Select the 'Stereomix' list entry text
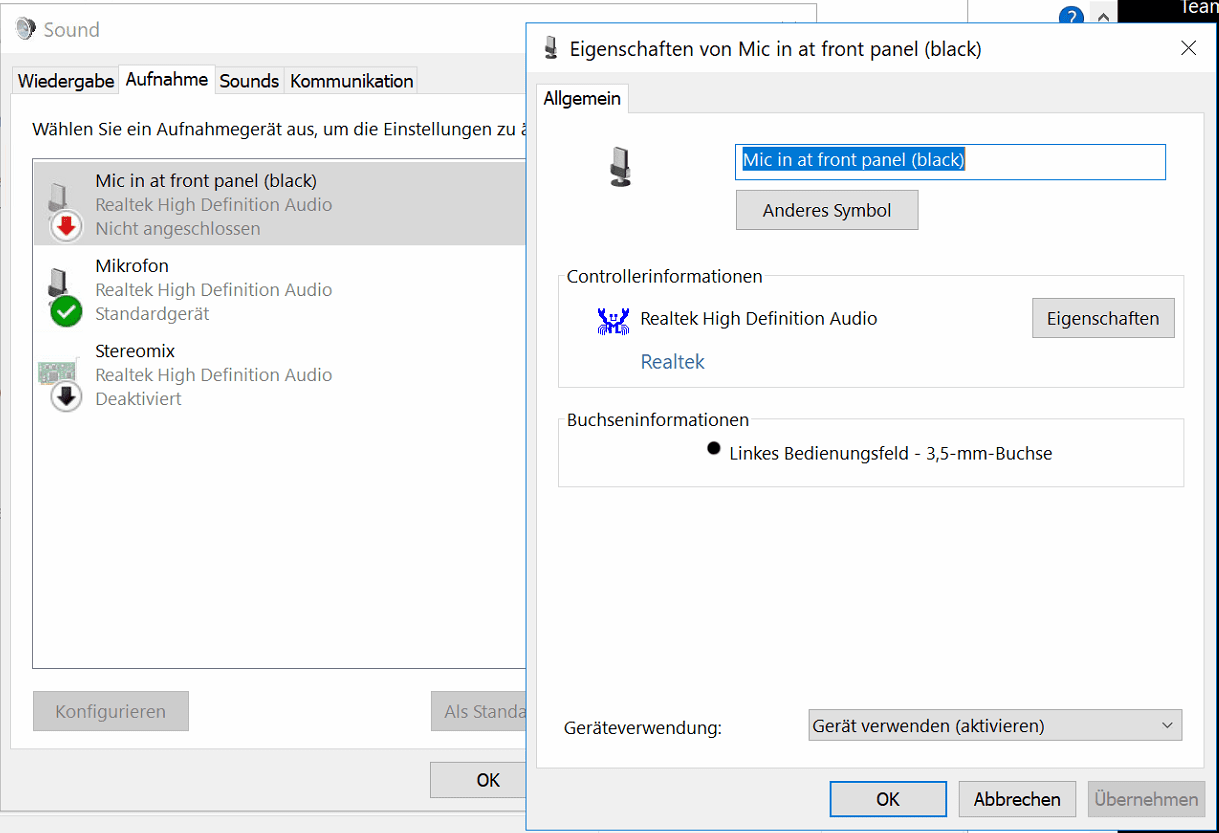Viewport: 1219px width, 833px height. [x=135, y=351]
